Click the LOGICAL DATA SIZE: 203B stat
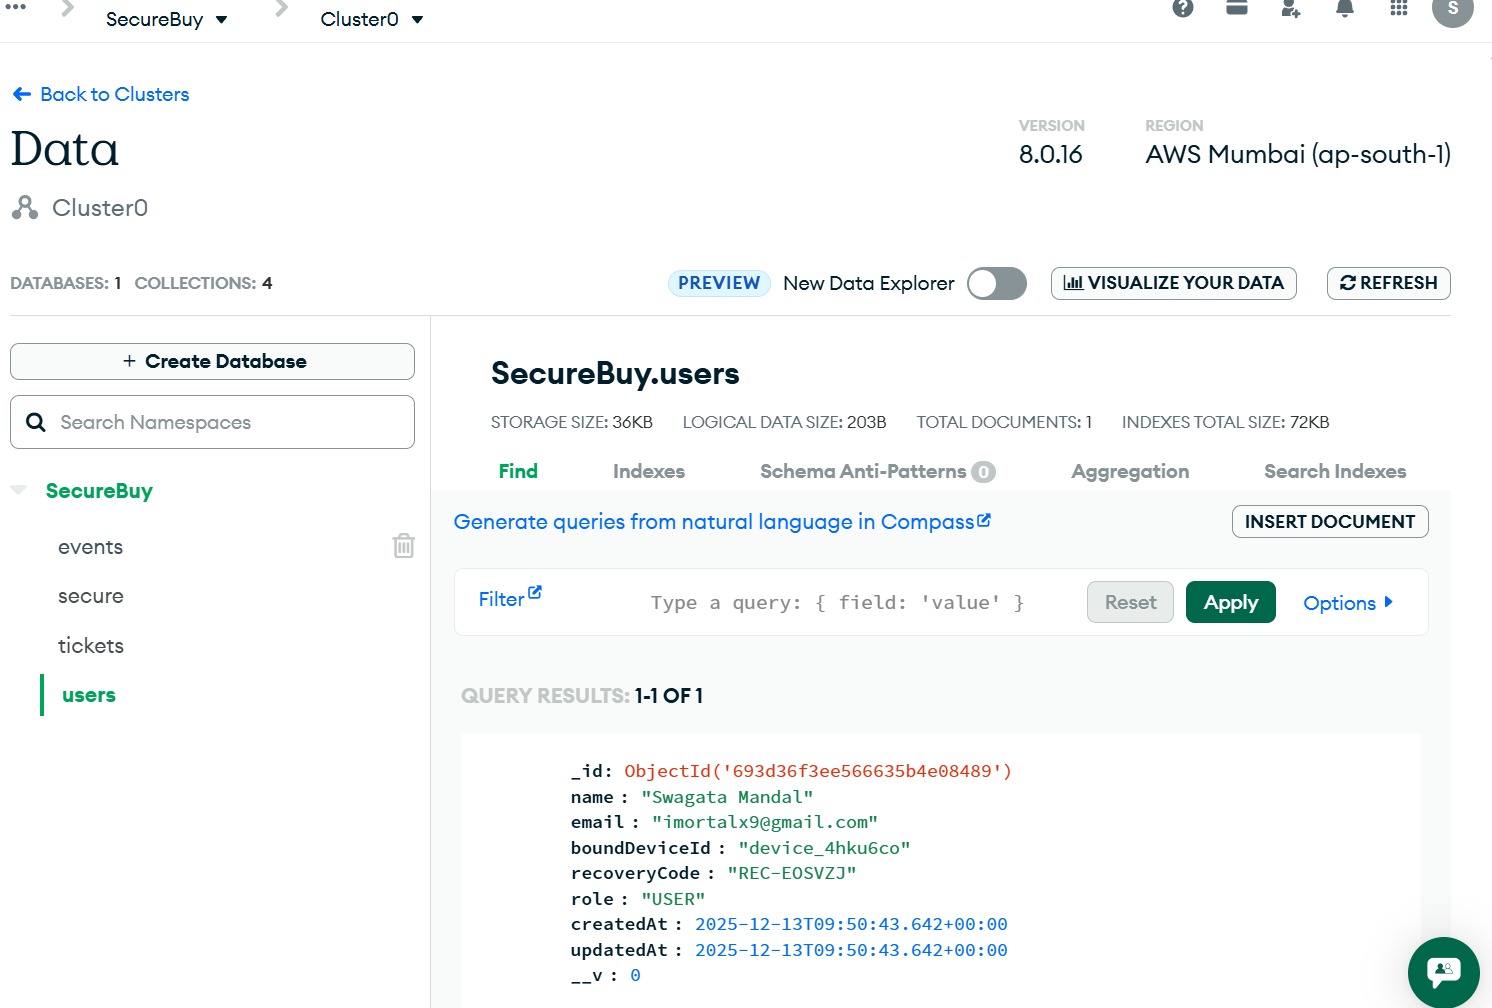 click(x=785, y=422)
